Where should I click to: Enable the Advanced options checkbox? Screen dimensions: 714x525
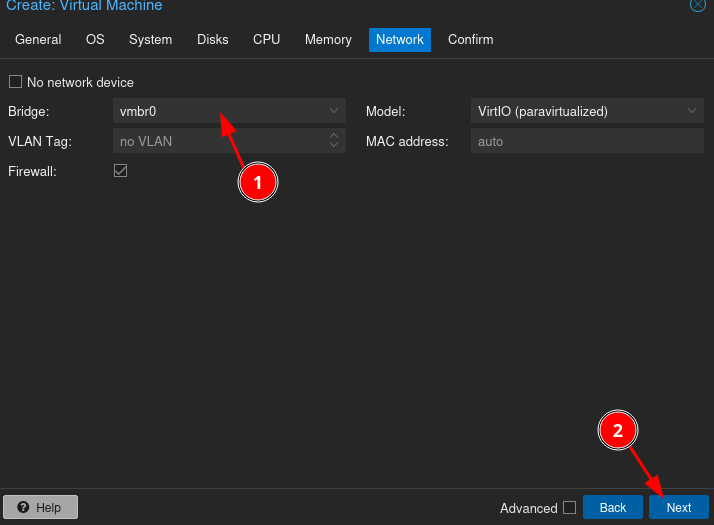coord(569,508)
